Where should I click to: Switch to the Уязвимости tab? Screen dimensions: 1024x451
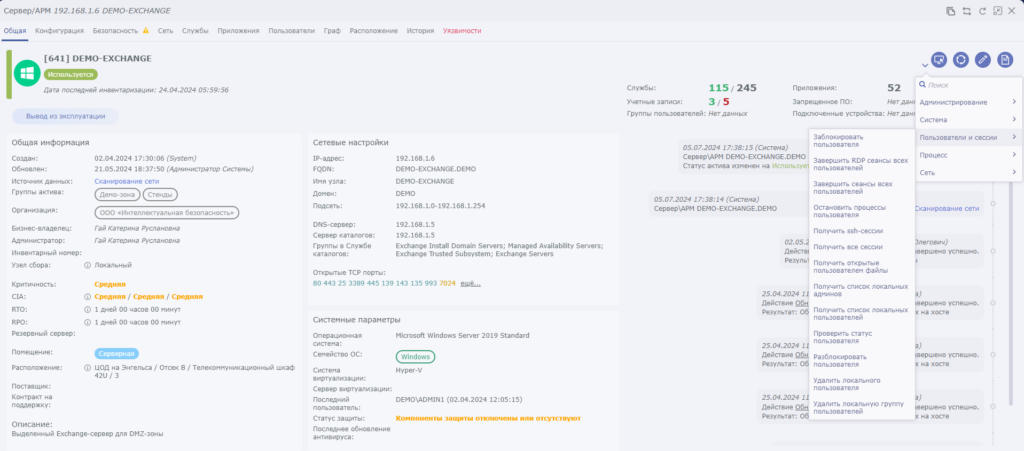(x=462, y=31)
